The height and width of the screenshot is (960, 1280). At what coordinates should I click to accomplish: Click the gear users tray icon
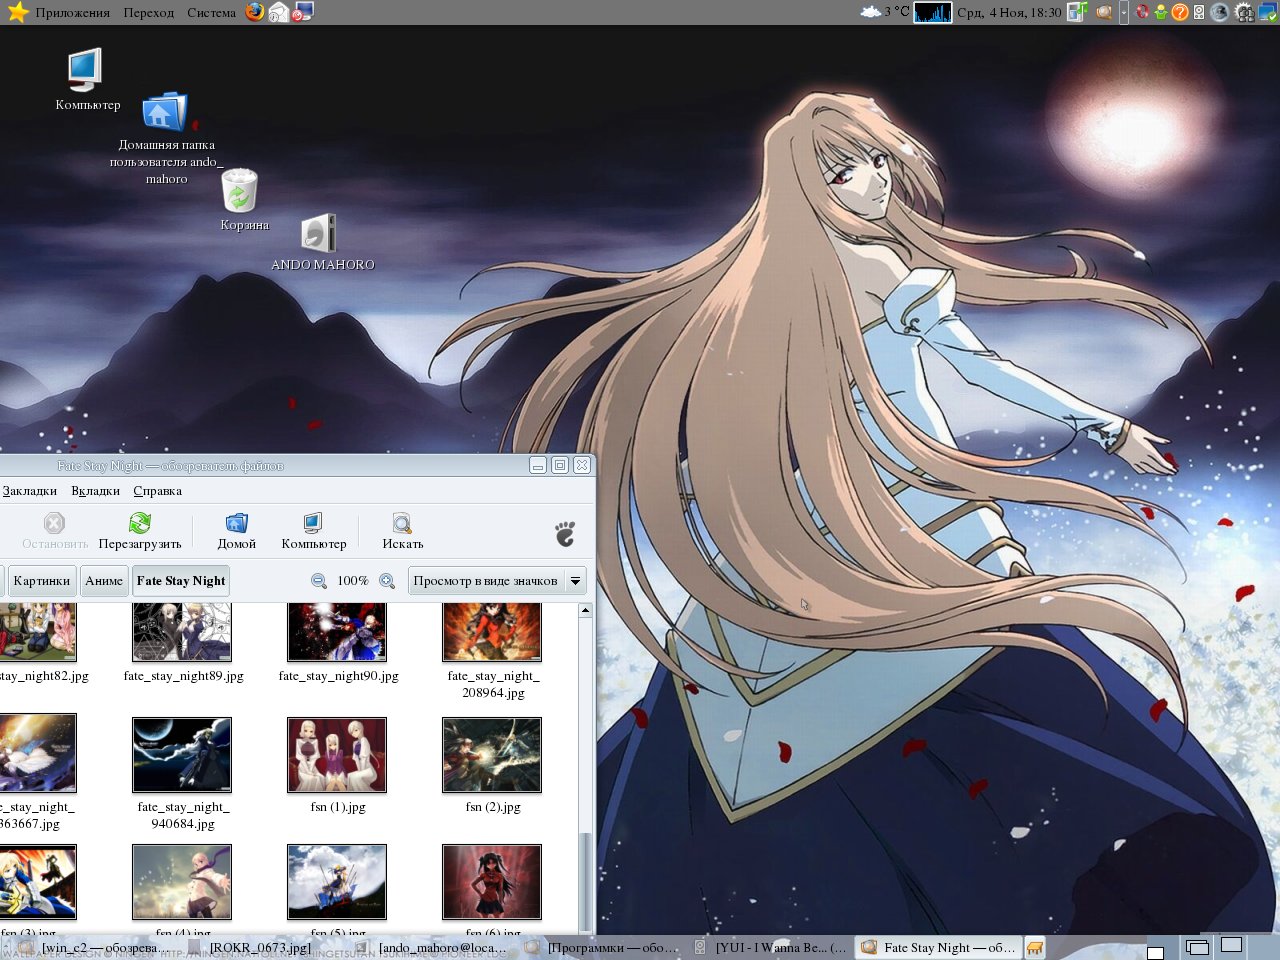coord(1244,12)
